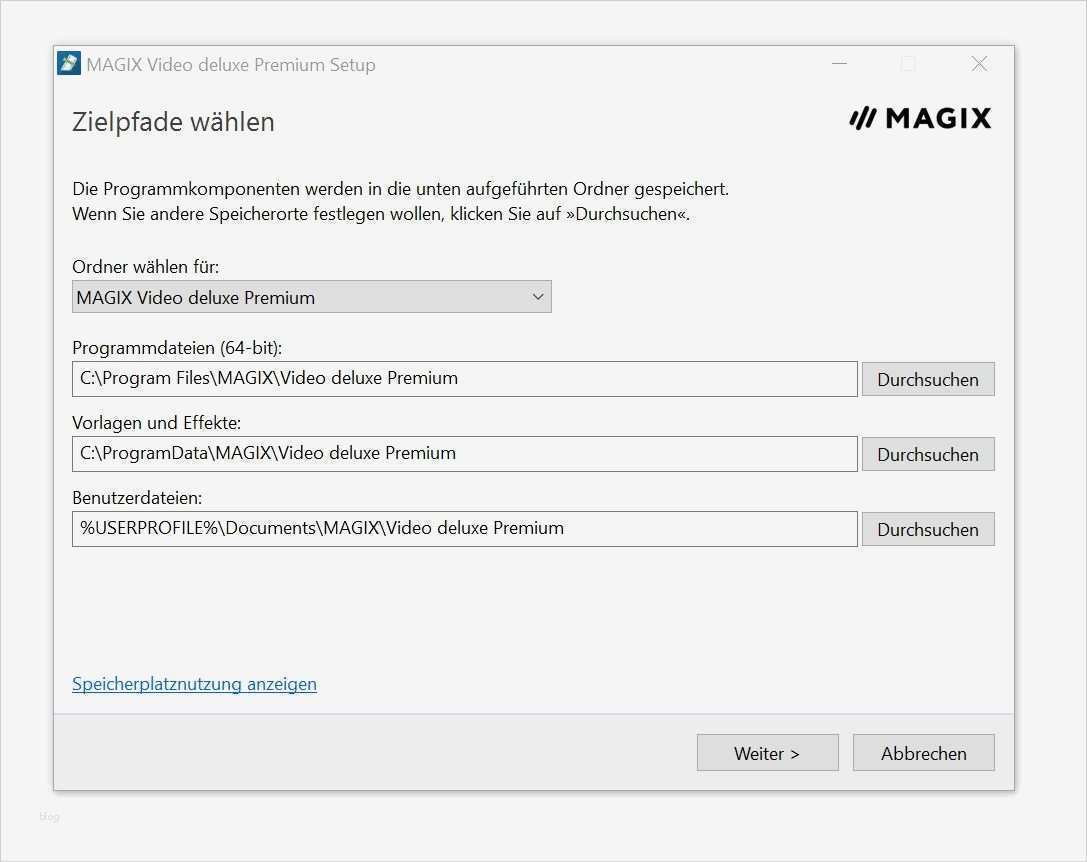Click the Programmdateien path field

point(464,379)
